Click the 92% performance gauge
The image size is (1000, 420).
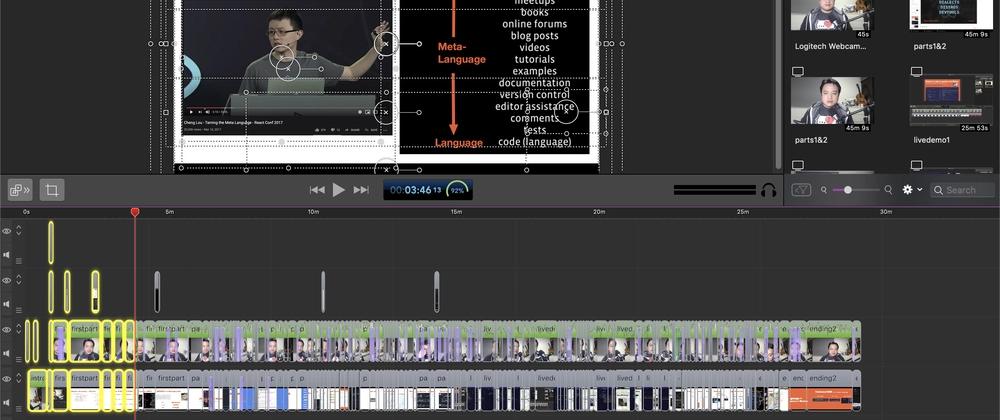(x=457, y=190)
